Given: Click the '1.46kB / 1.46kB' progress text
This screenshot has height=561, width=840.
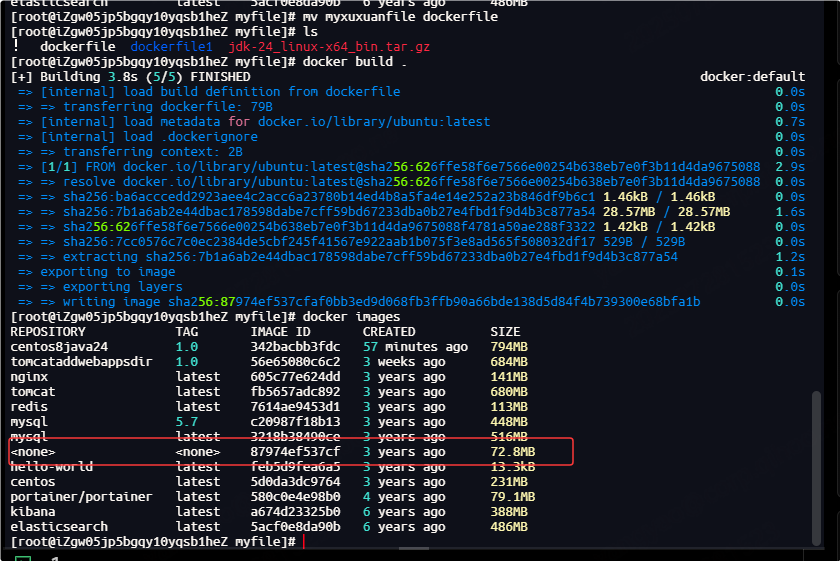Looking at the screenshot, I should click(x=658, y=197).
